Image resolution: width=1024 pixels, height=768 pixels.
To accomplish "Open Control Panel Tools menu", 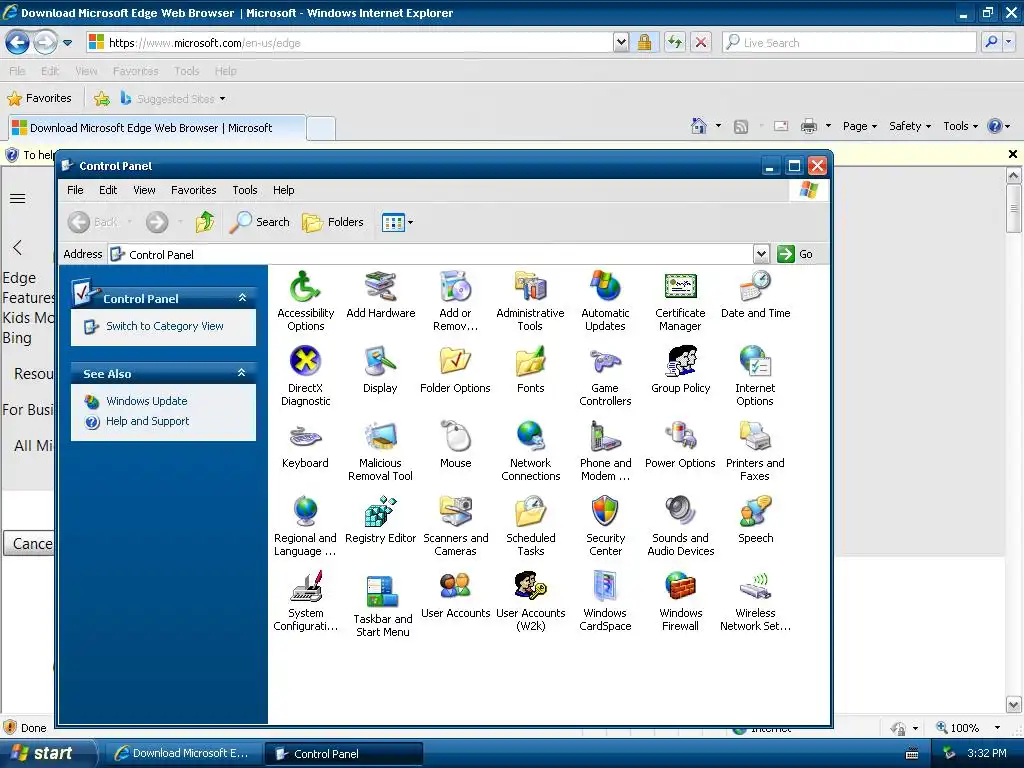I will tap(245, 190).
